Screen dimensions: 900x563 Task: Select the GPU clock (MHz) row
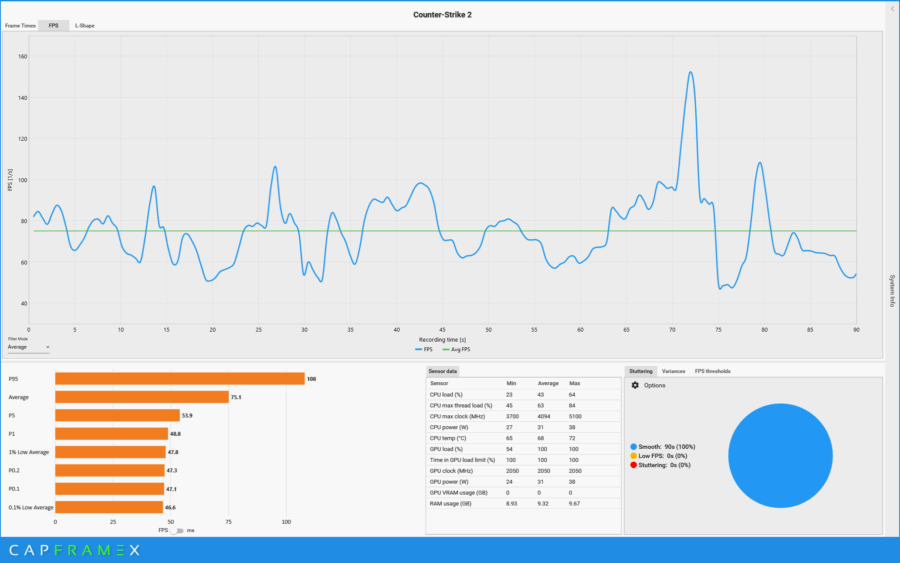coord(523,471)
